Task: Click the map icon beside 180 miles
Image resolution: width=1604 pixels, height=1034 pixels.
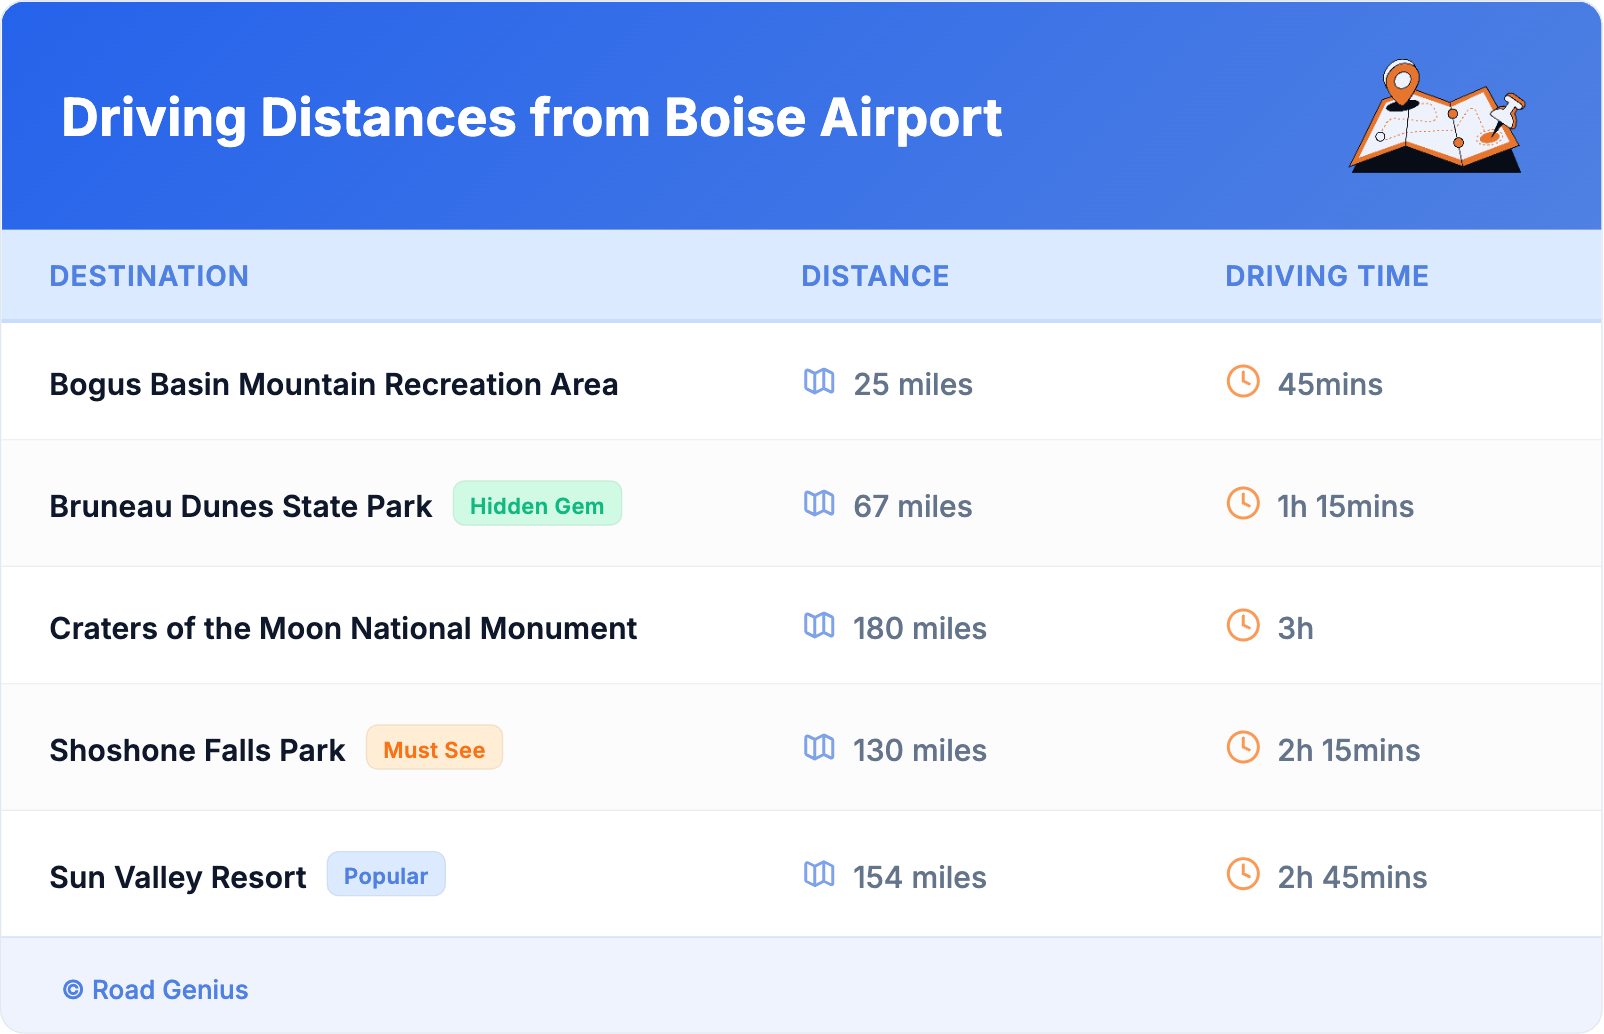Action: 819,626
